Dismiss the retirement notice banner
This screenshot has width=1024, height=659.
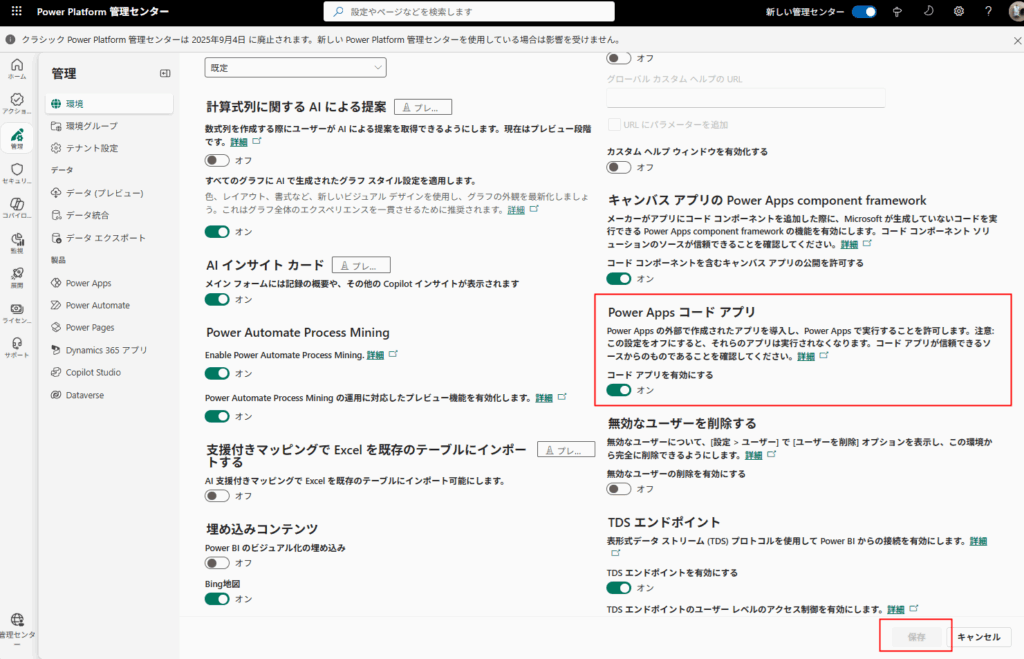[1017, 40]
